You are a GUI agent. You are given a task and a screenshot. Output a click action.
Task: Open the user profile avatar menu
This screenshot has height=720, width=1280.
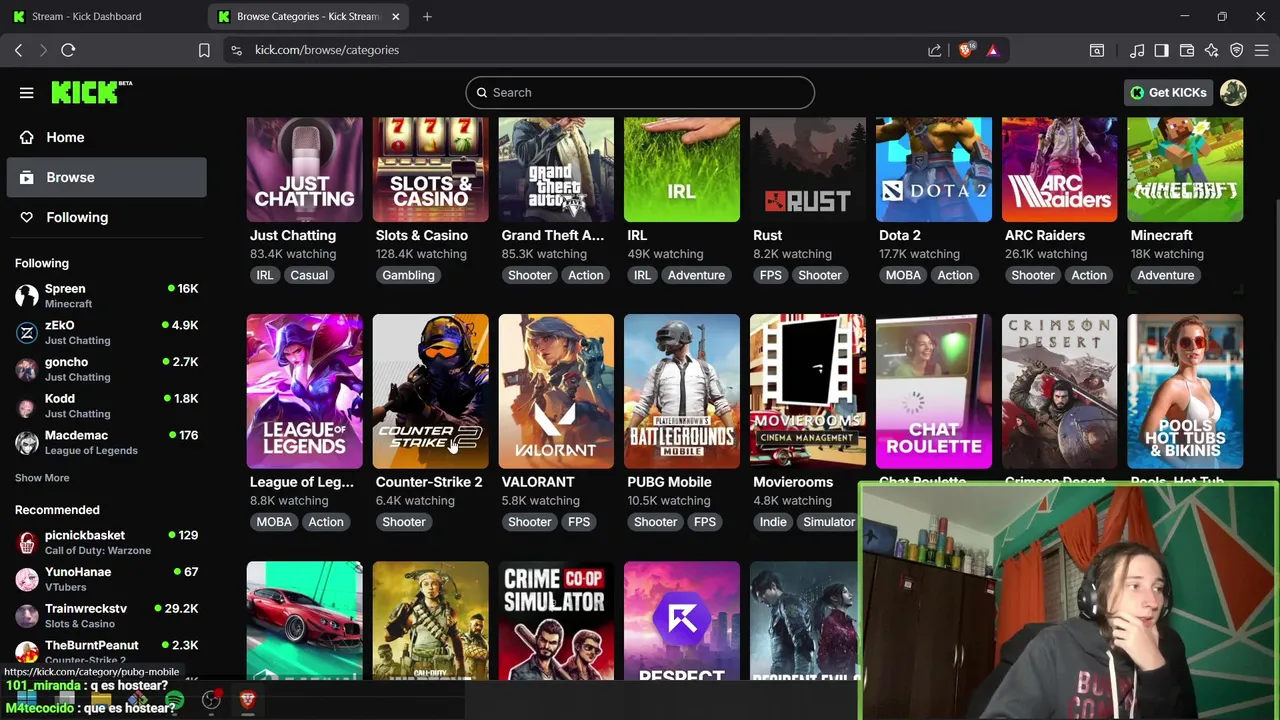(x=1233, y=92)
